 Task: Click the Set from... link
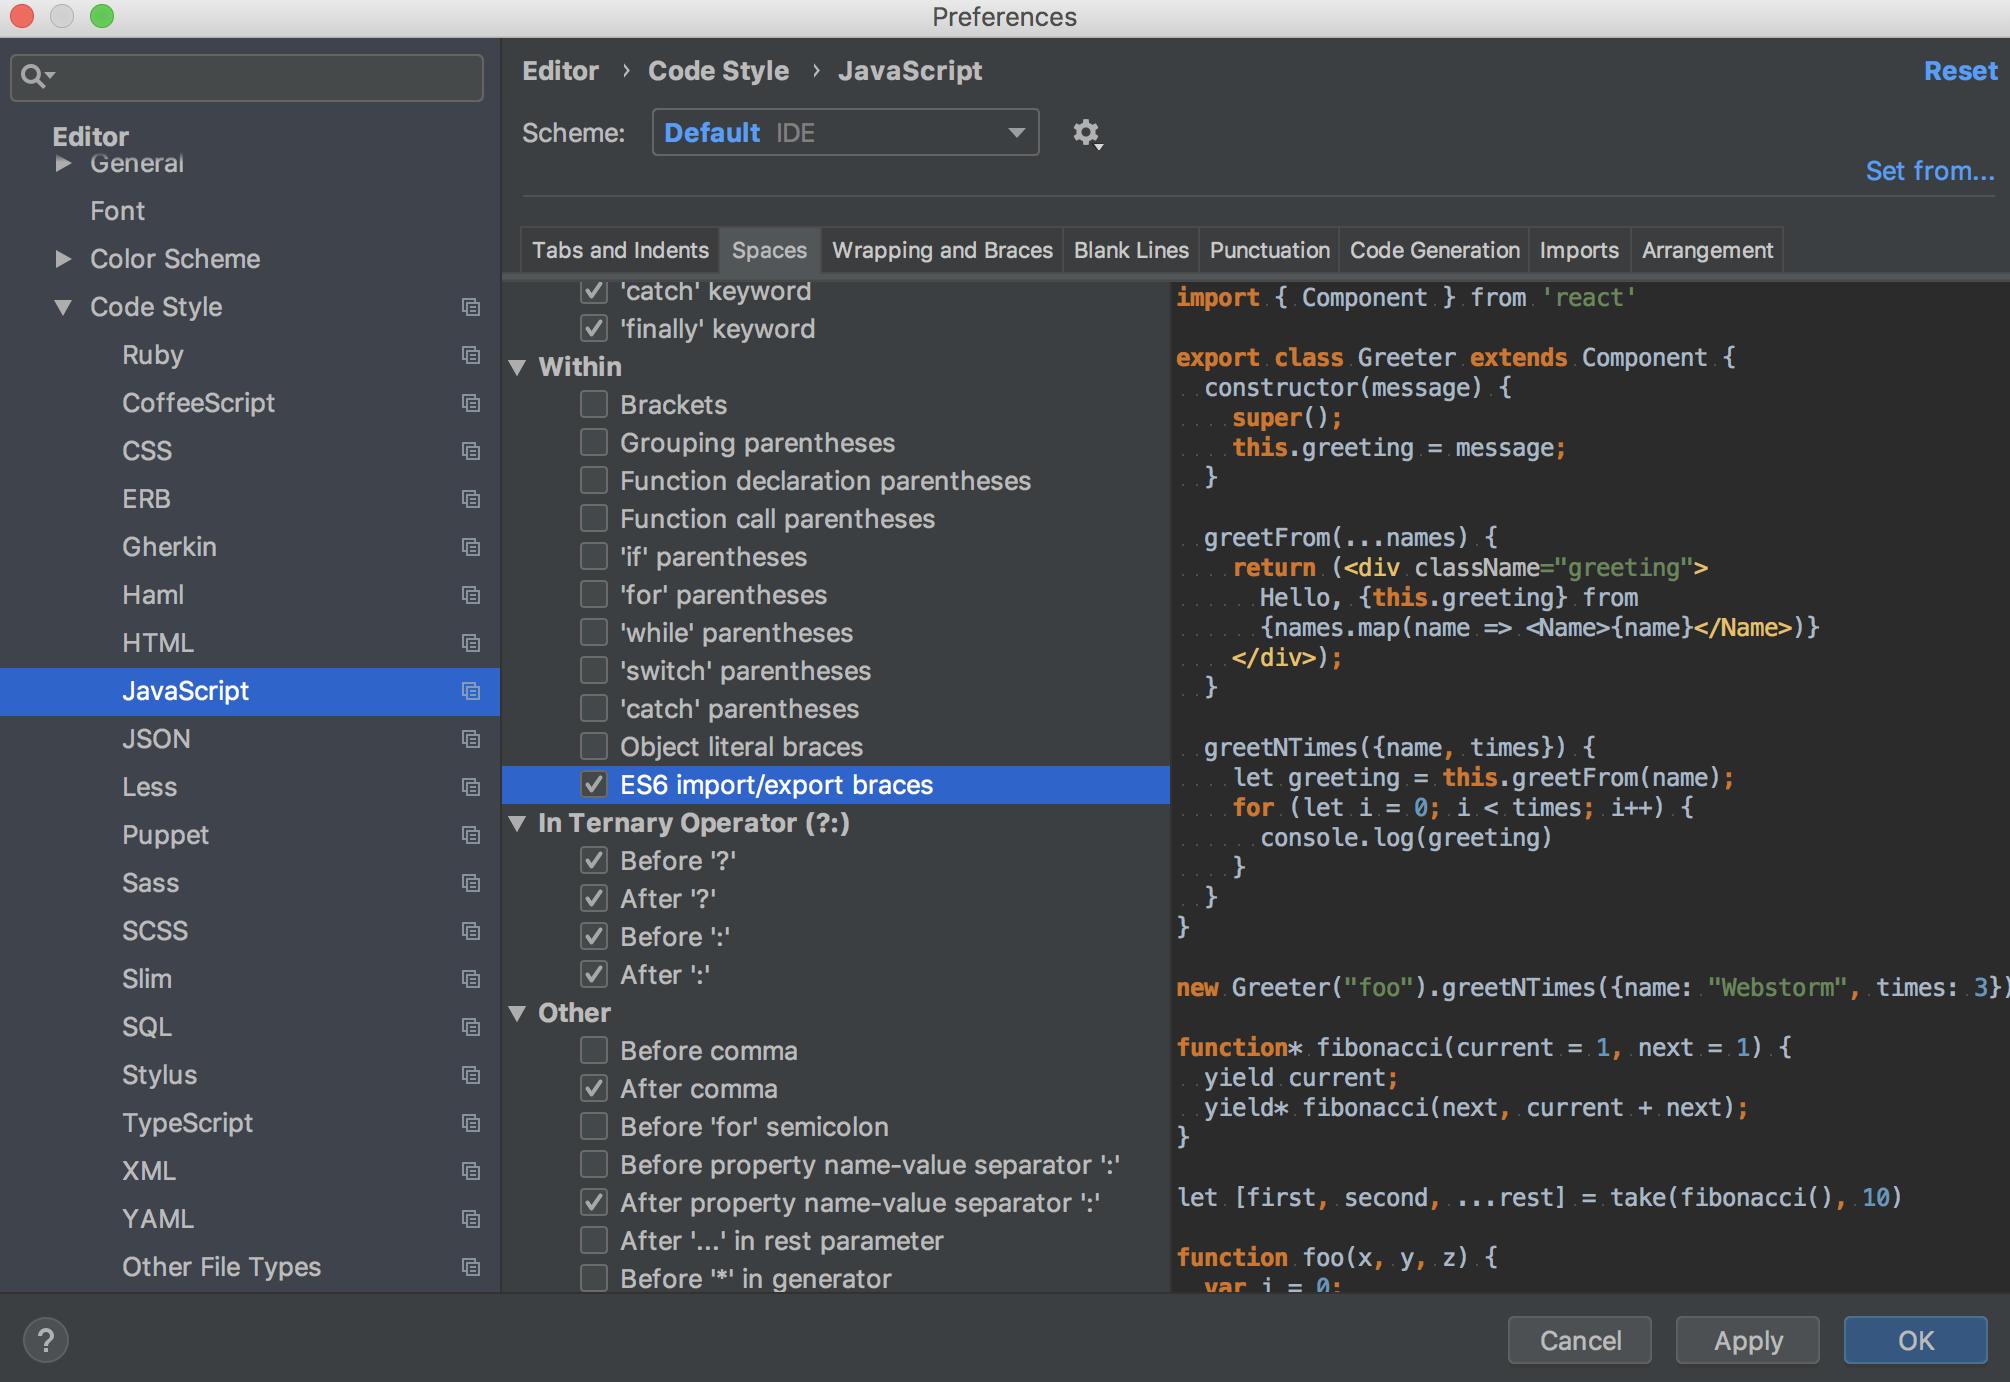[1929, 171]
